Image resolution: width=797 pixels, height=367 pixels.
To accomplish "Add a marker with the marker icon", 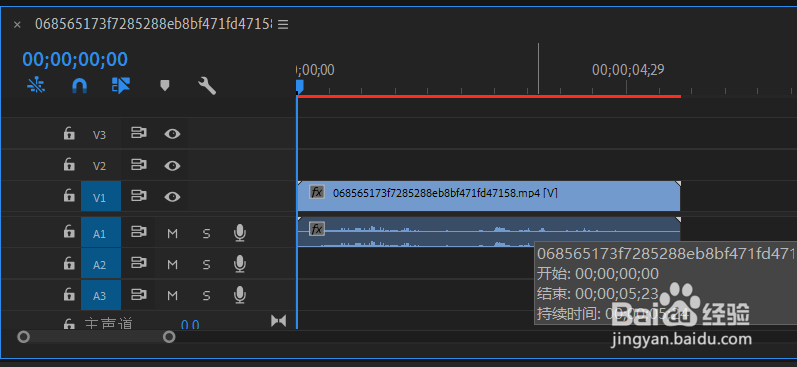I will point(164,85).
